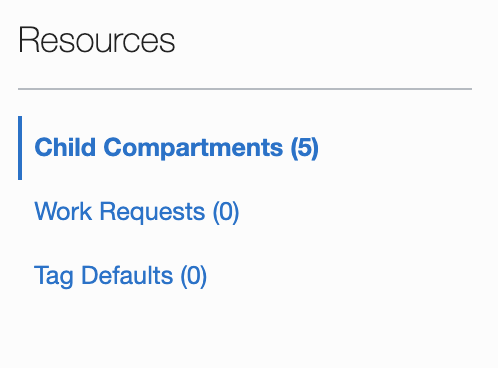Click the word Tag in Tag Defaults
This screenshot has height=368, width=498.
click(x=54, y=276)
